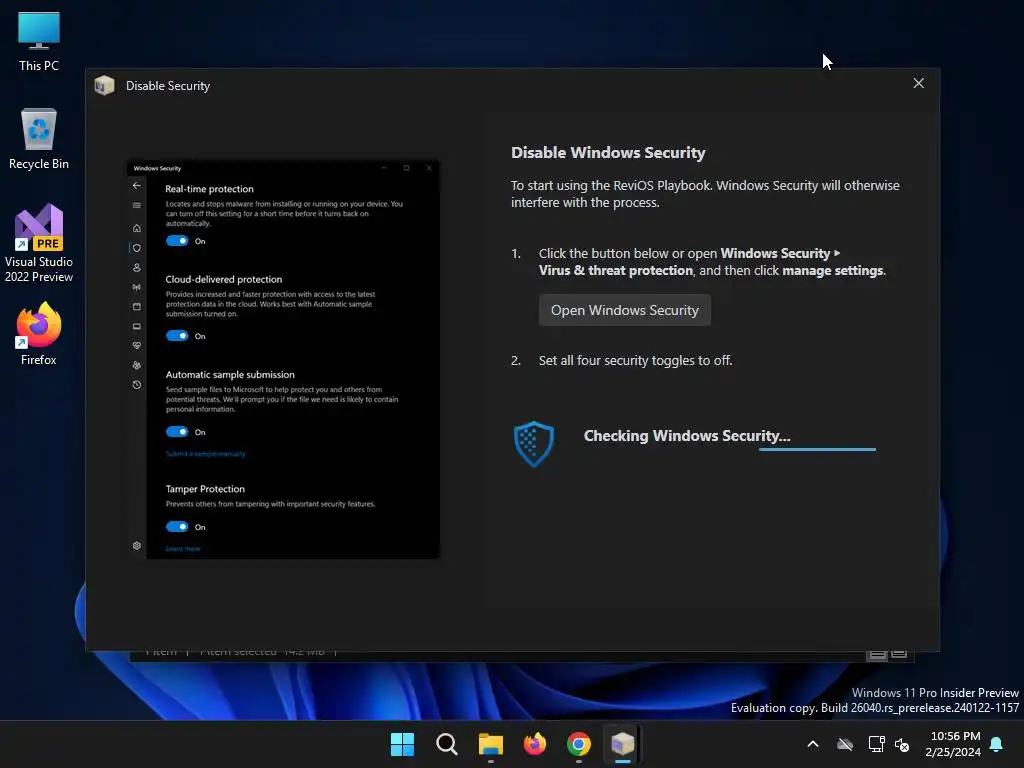Click Device security icon in preview sidebar
This screenshot has width=1024, height=768.
click(x=136, y=327)
